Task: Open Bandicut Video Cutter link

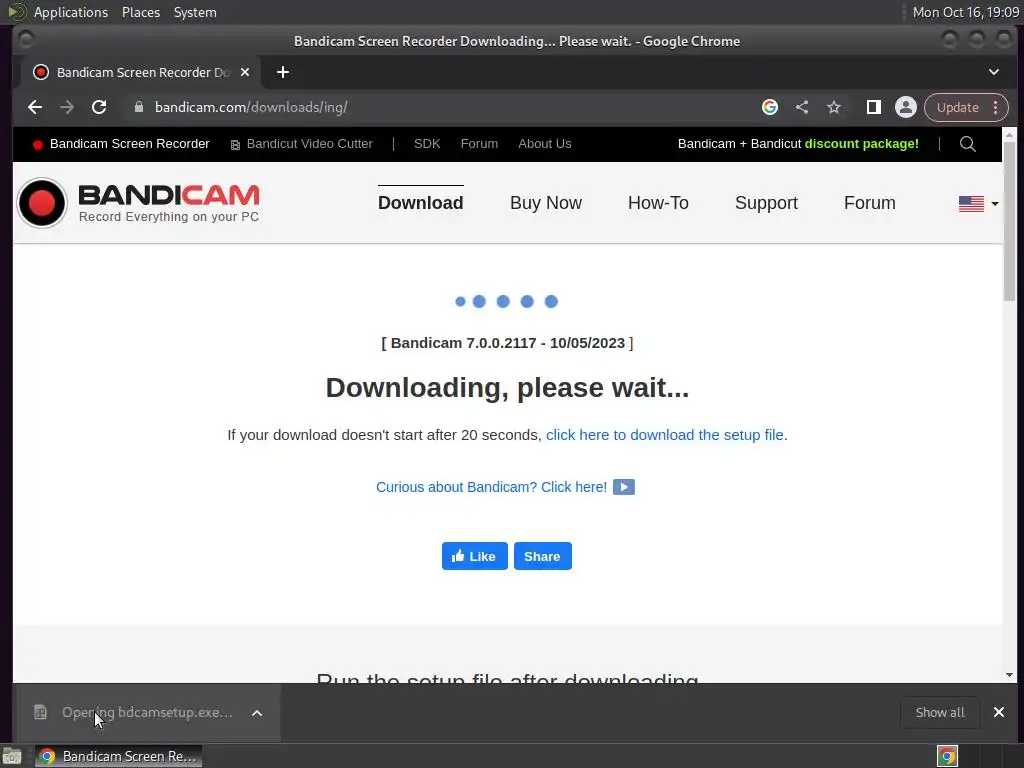Action: click(x=302, y=144)
